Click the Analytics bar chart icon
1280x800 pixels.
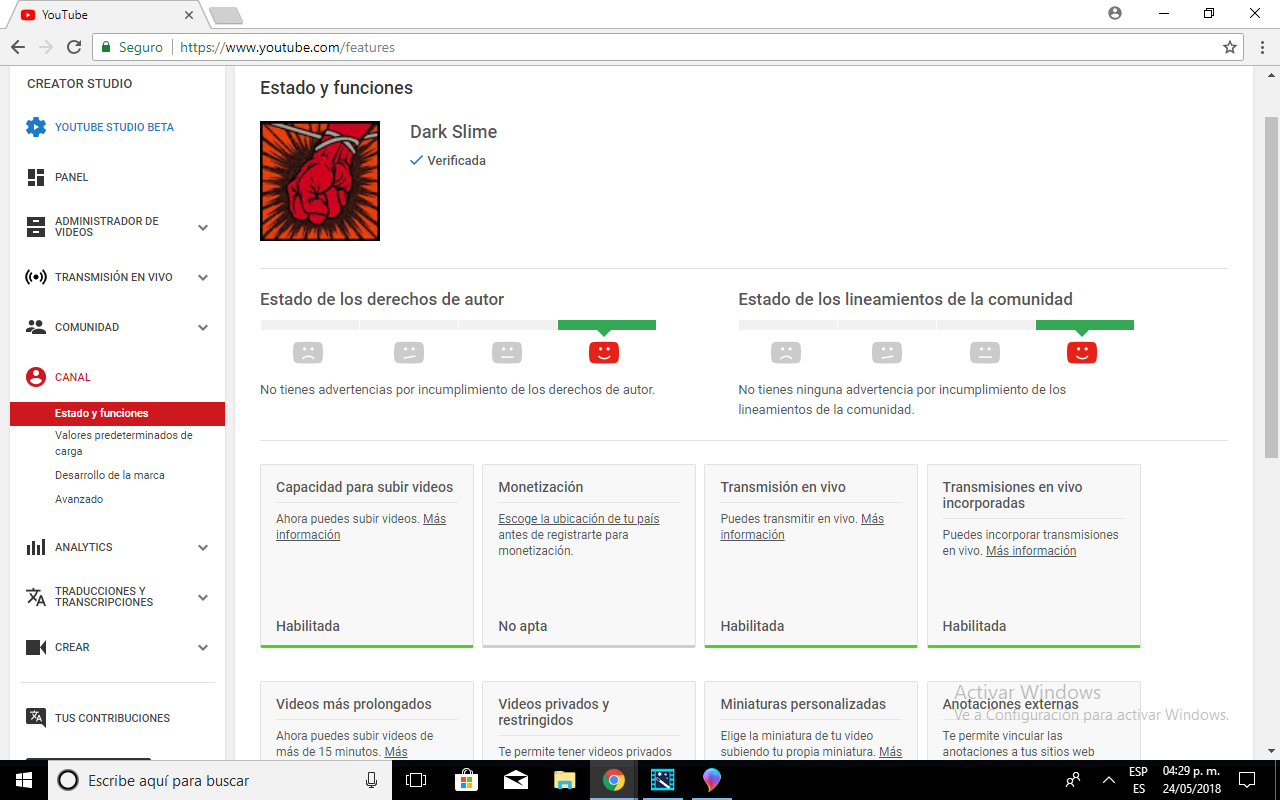[36, 547]
